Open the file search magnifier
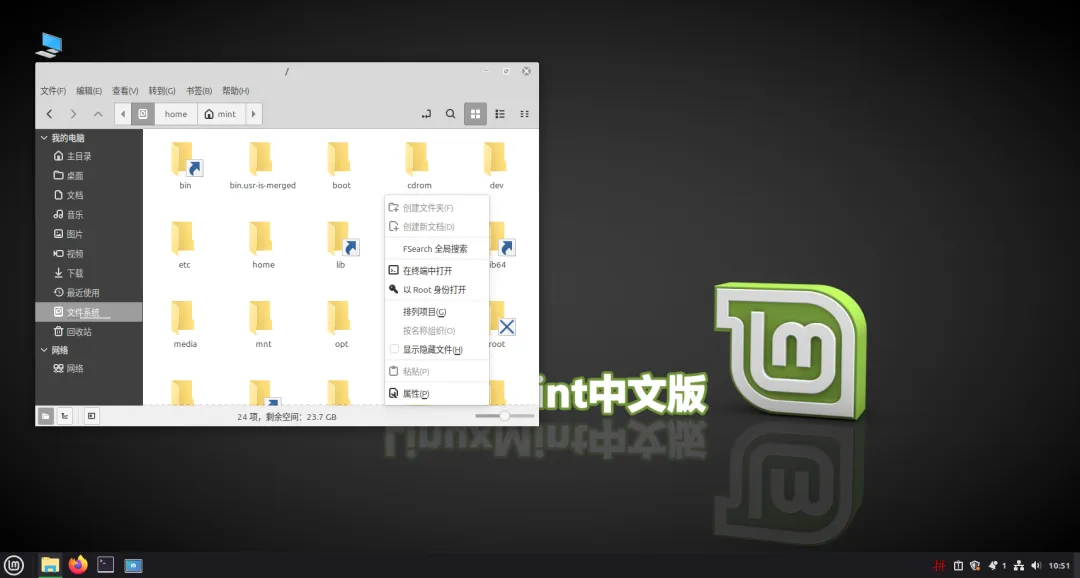 click(x=450, y=114)
